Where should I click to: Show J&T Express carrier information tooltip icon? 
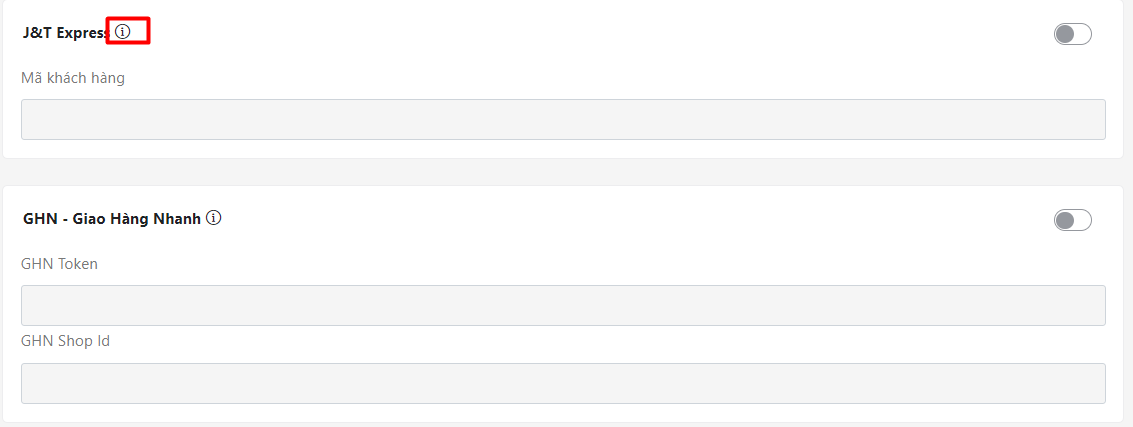(x=122, y=32)
